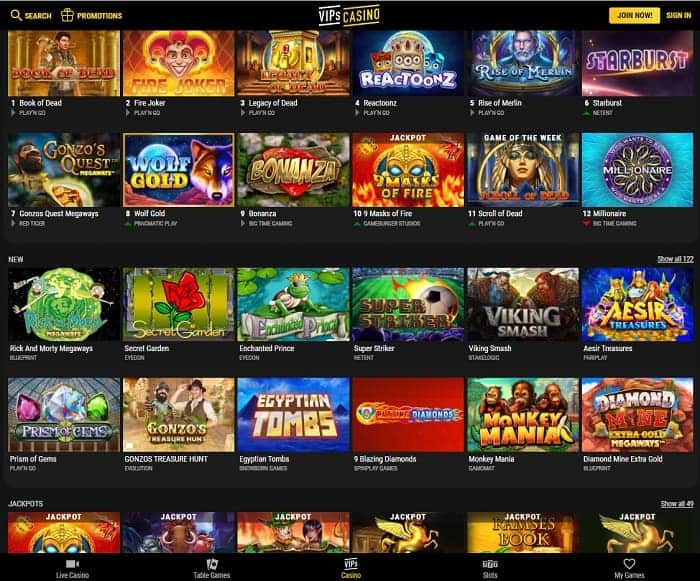Open Rick And Morty Megaways thumbnail

(x=64, y=304)
